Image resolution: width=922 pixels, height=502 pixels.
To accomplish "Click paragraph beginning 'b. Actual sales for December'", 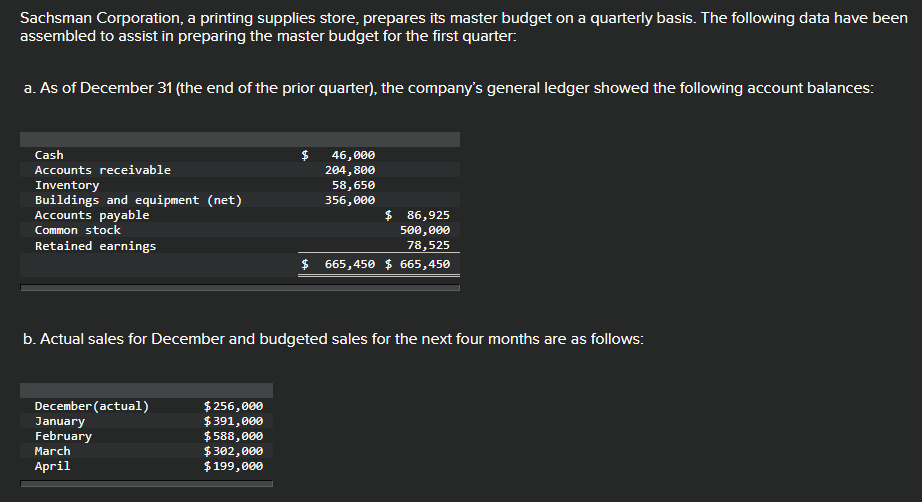I will (333, 339).
